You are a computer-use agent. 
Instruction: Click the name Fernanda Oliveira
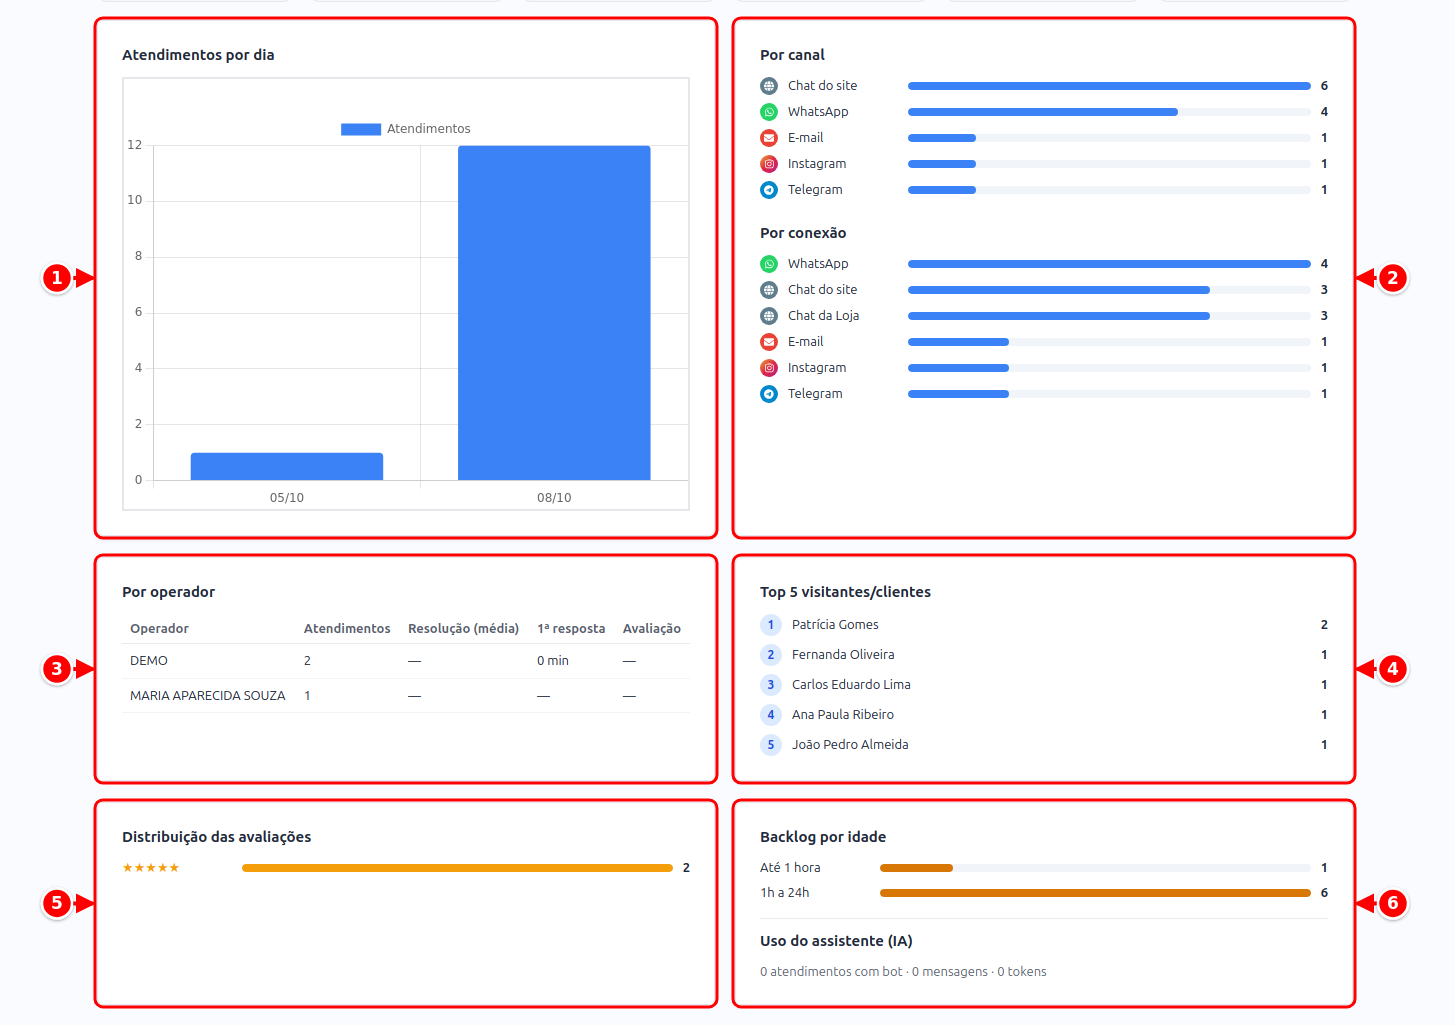pyautogui.click(x=843, y=655)
